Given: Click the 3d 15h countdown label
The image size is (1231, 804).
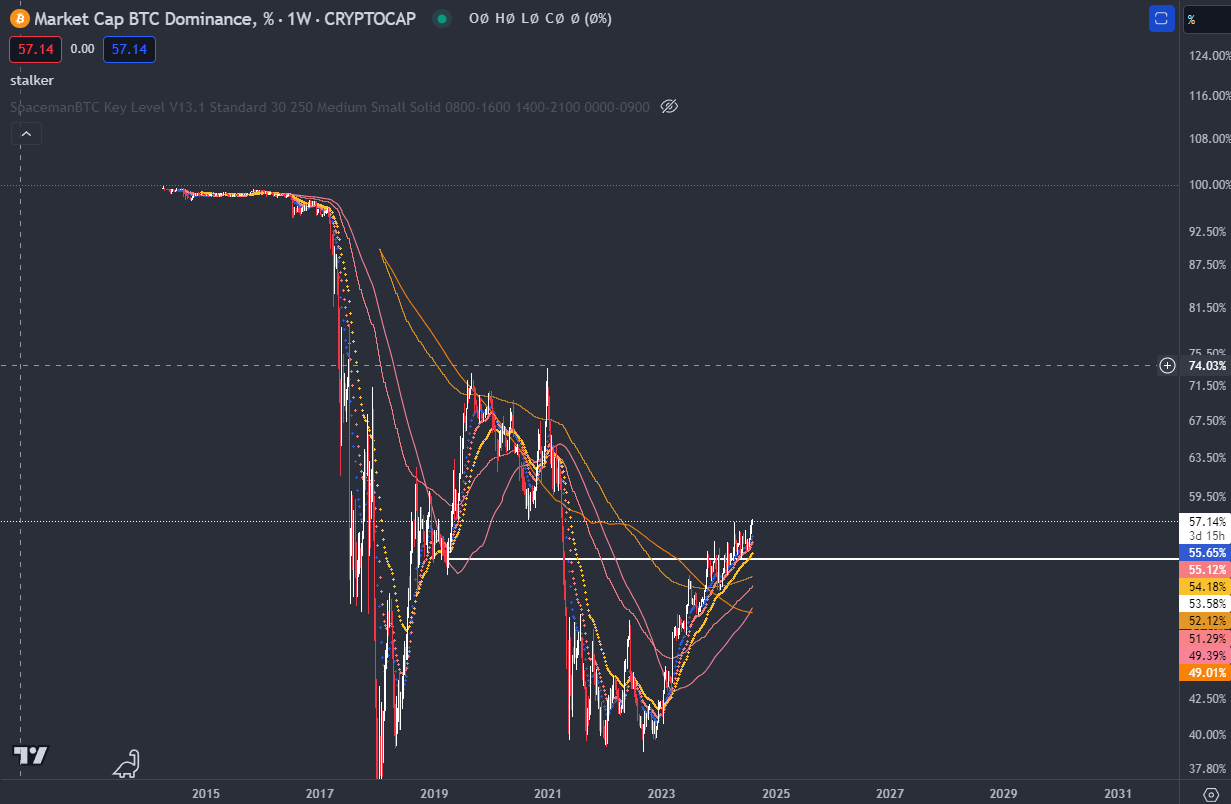Looking at the screenshot, I should (x=1206, y=536).
